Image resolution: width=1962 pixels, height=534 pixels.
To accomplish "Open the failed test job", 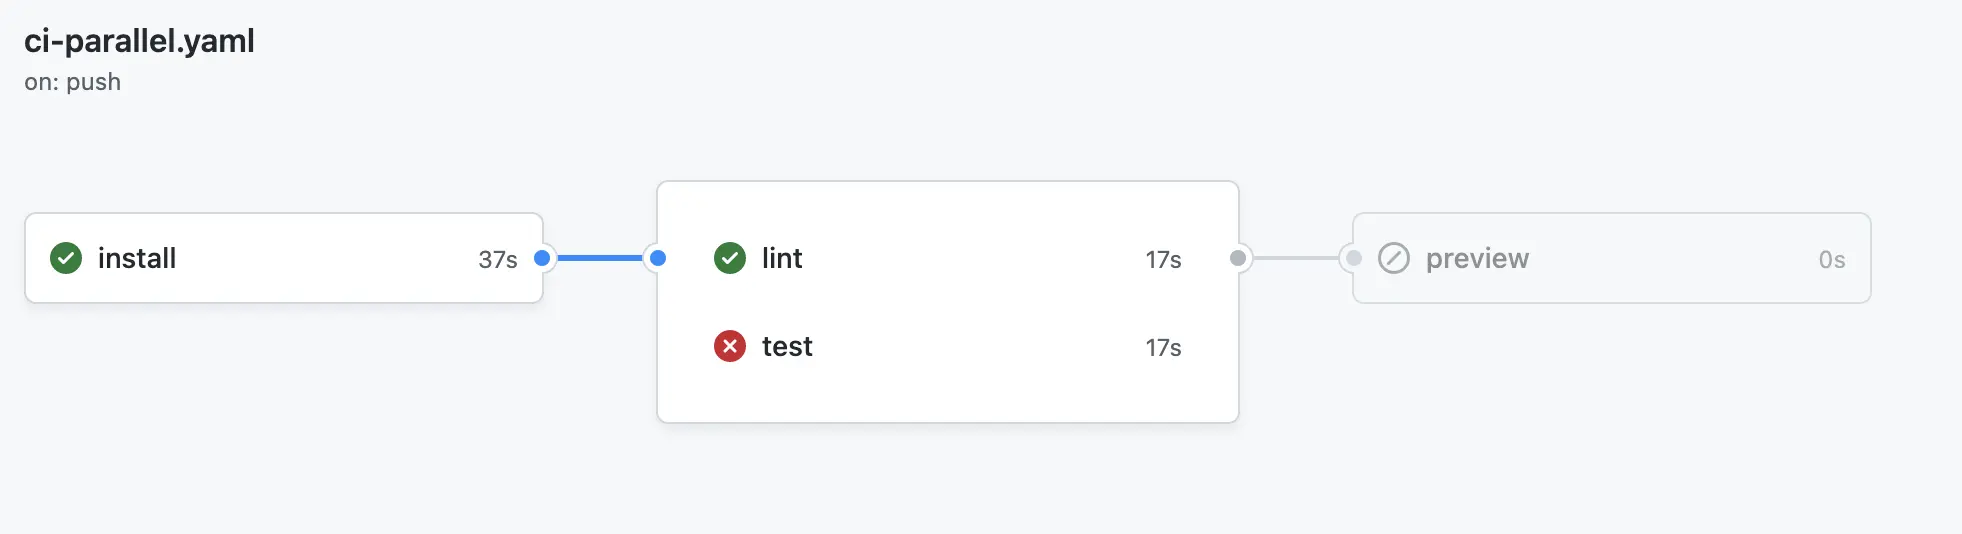I will pyautogui.click(x=948, y=346).
